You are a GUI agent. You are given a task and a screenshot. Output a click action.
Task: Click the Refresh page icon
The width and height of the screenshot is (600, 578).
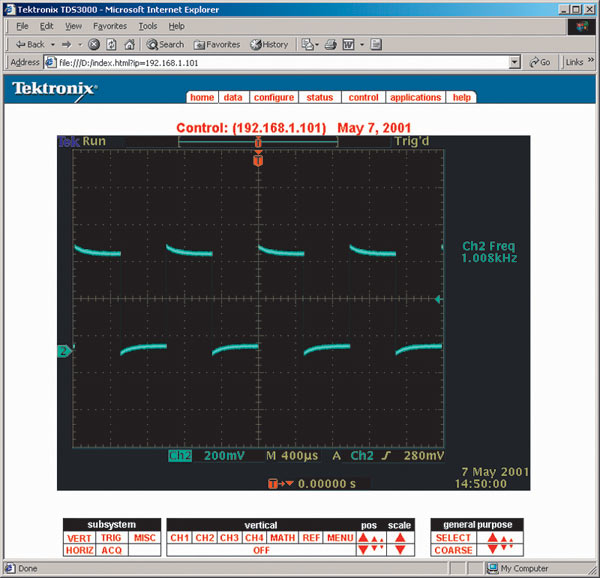click(x=111, y=45)
